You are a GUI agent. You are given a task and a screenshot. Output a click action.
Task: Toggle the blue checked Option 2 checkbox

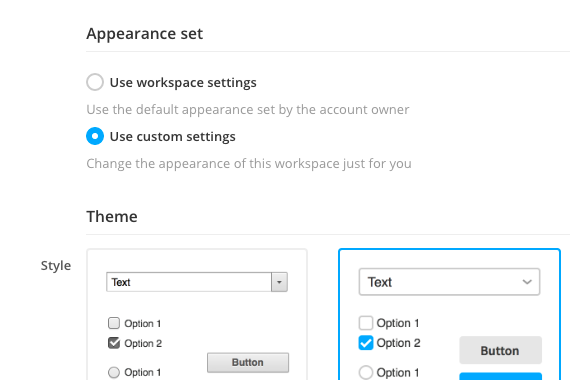pos(366,343)
